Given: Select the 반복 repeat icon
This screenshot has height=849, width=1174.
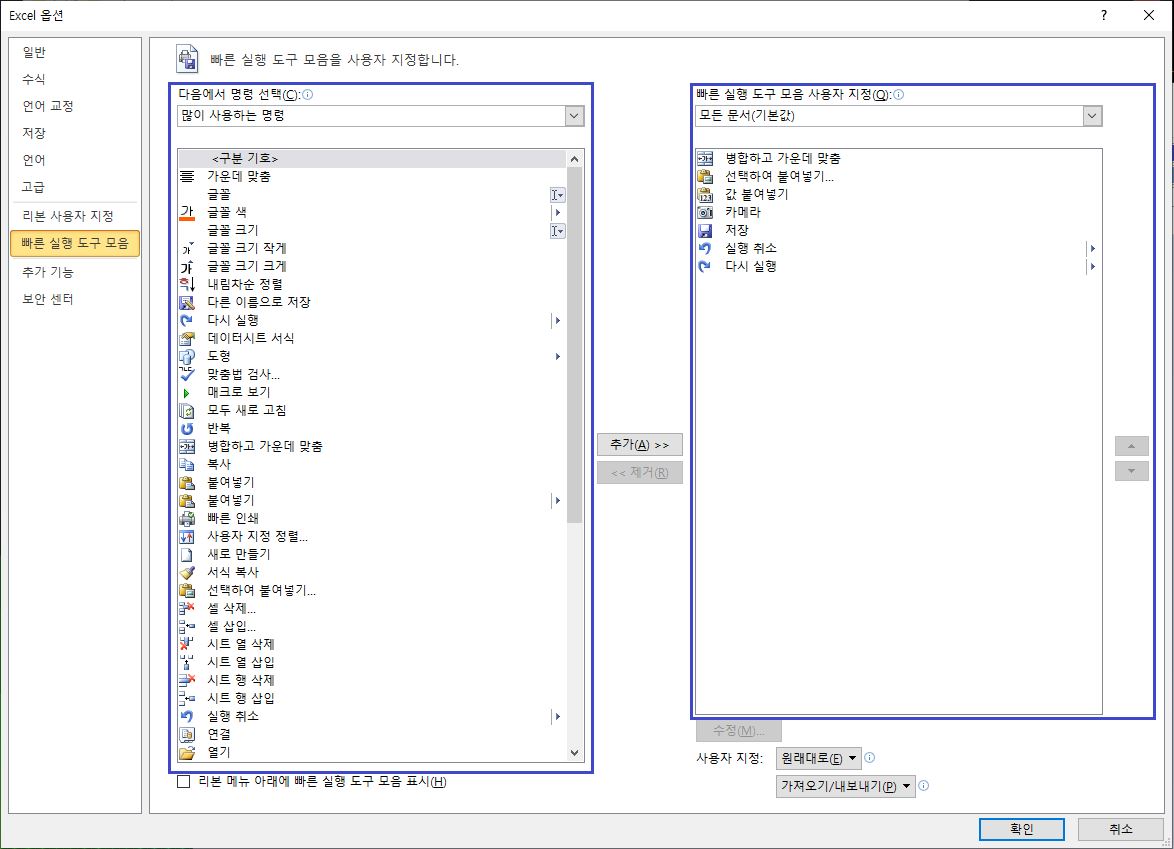Looking at the screenshot, I should pyautogui.click(x=187, y=428).
